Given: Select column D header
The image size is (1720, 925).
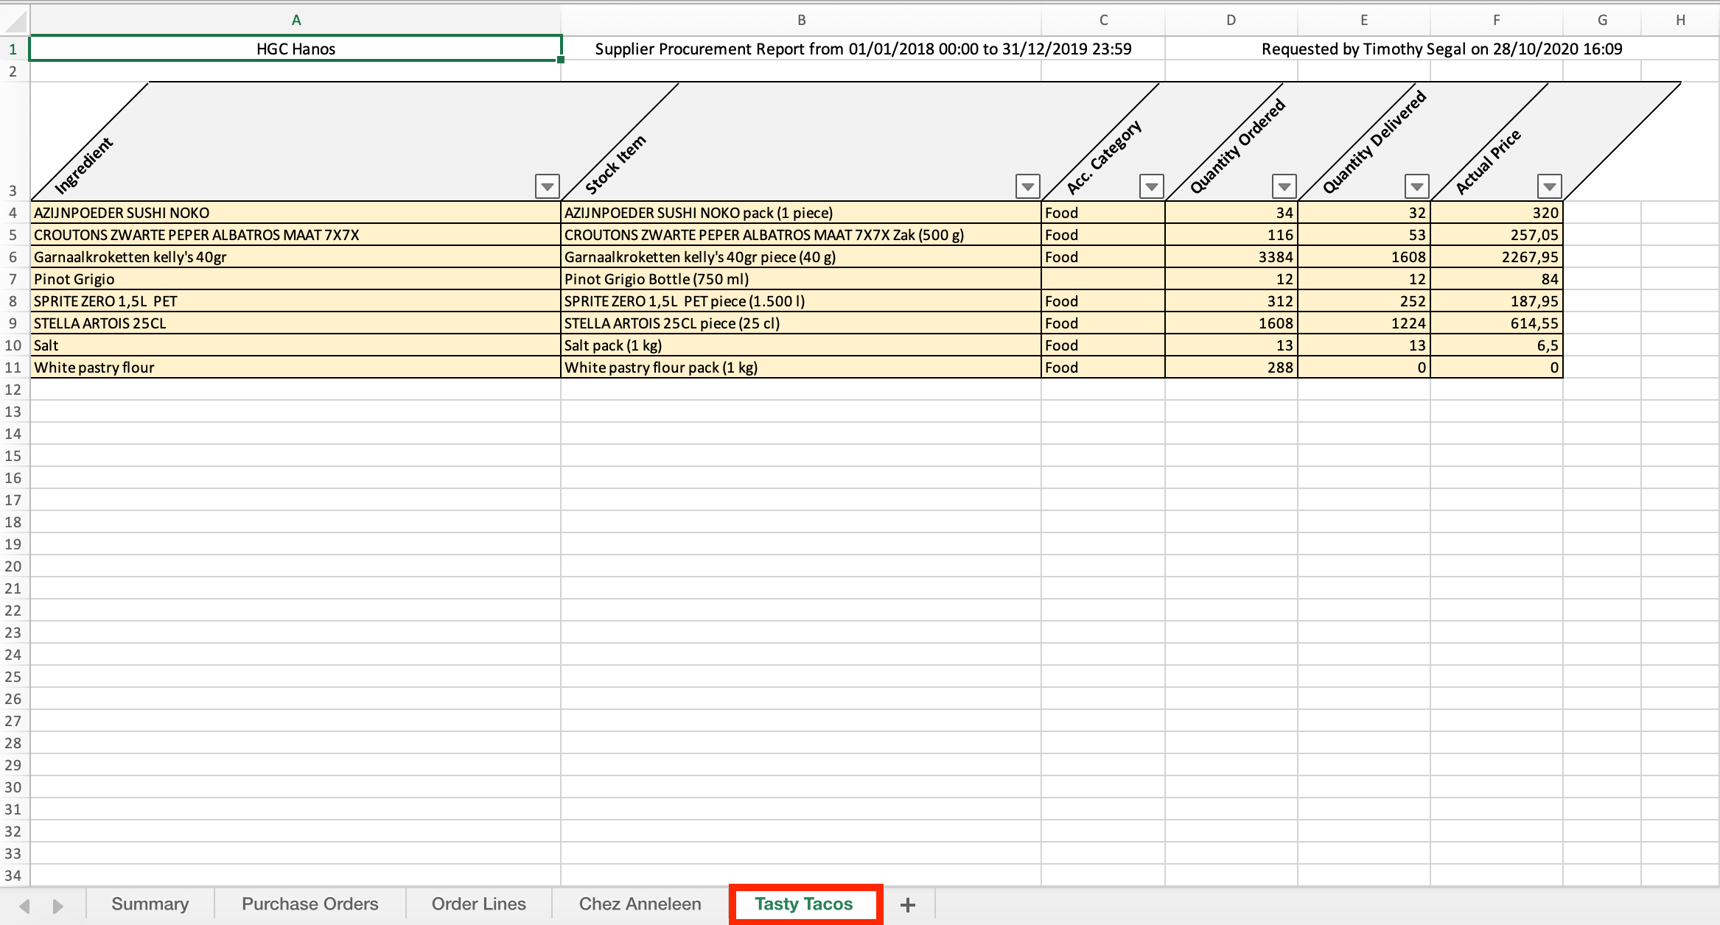Looking at the screenshot, I should pyautogui.click(x=1231, y=19).
